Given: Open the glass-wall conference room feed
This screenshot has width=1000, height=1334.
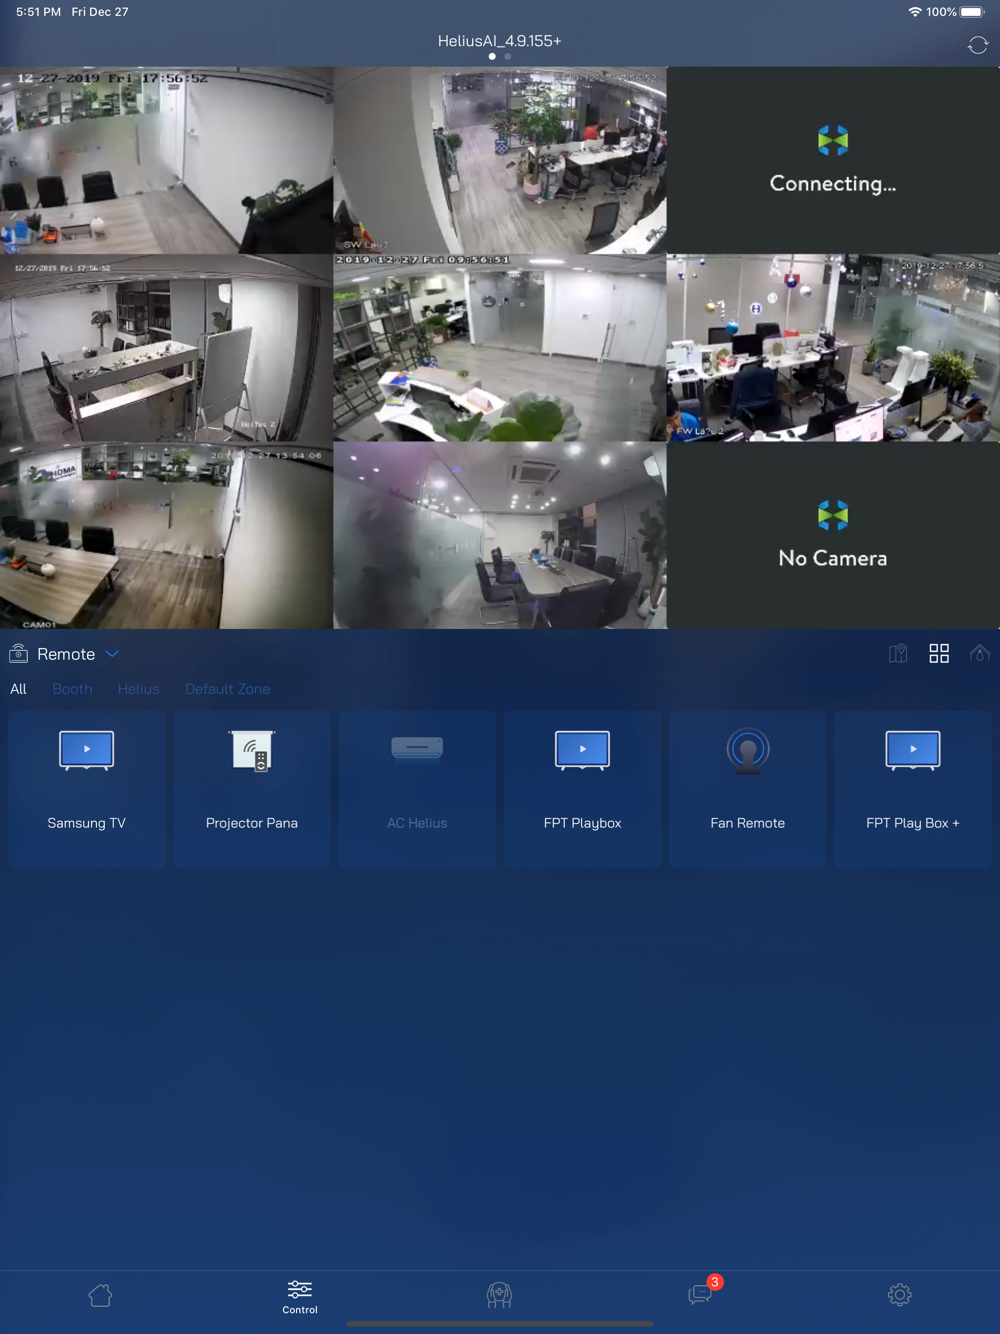Looking at the screenshot, I should tap(500, 536).
